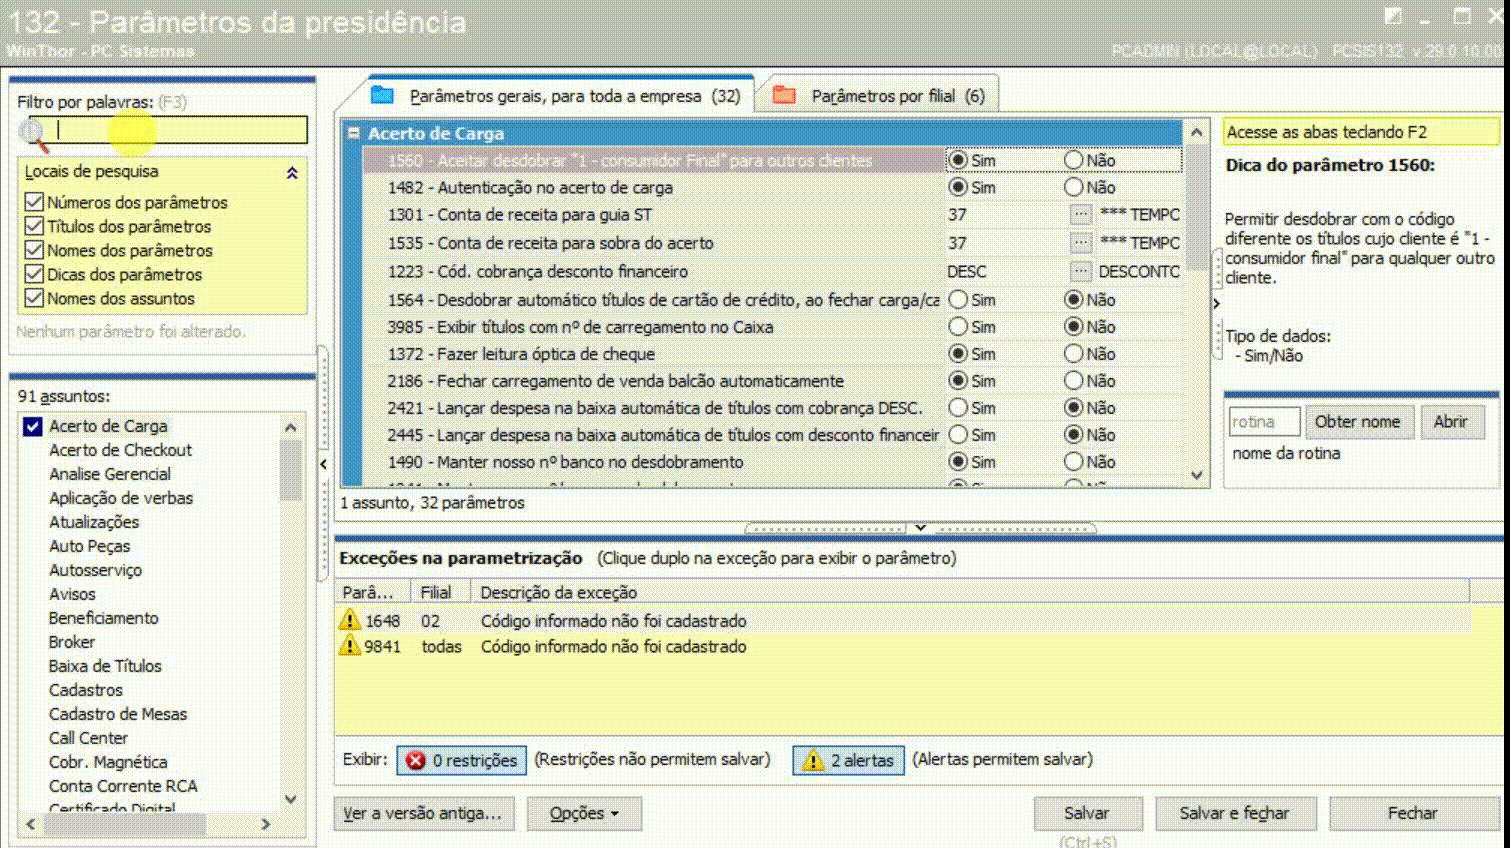This screenshot has height=848, width=1510.
Task: Select Aplicação de verbas subject
Action: [x=121, y=498]
